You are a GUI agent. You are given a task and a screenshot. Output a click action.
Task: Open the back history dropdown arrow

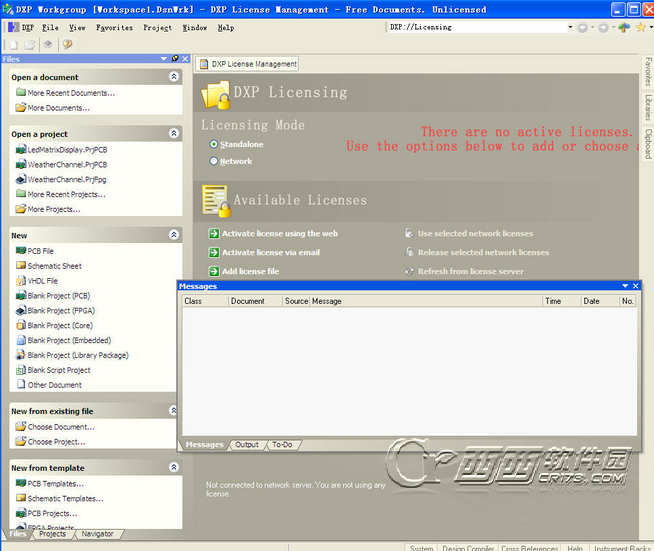(x=592, y=28)
